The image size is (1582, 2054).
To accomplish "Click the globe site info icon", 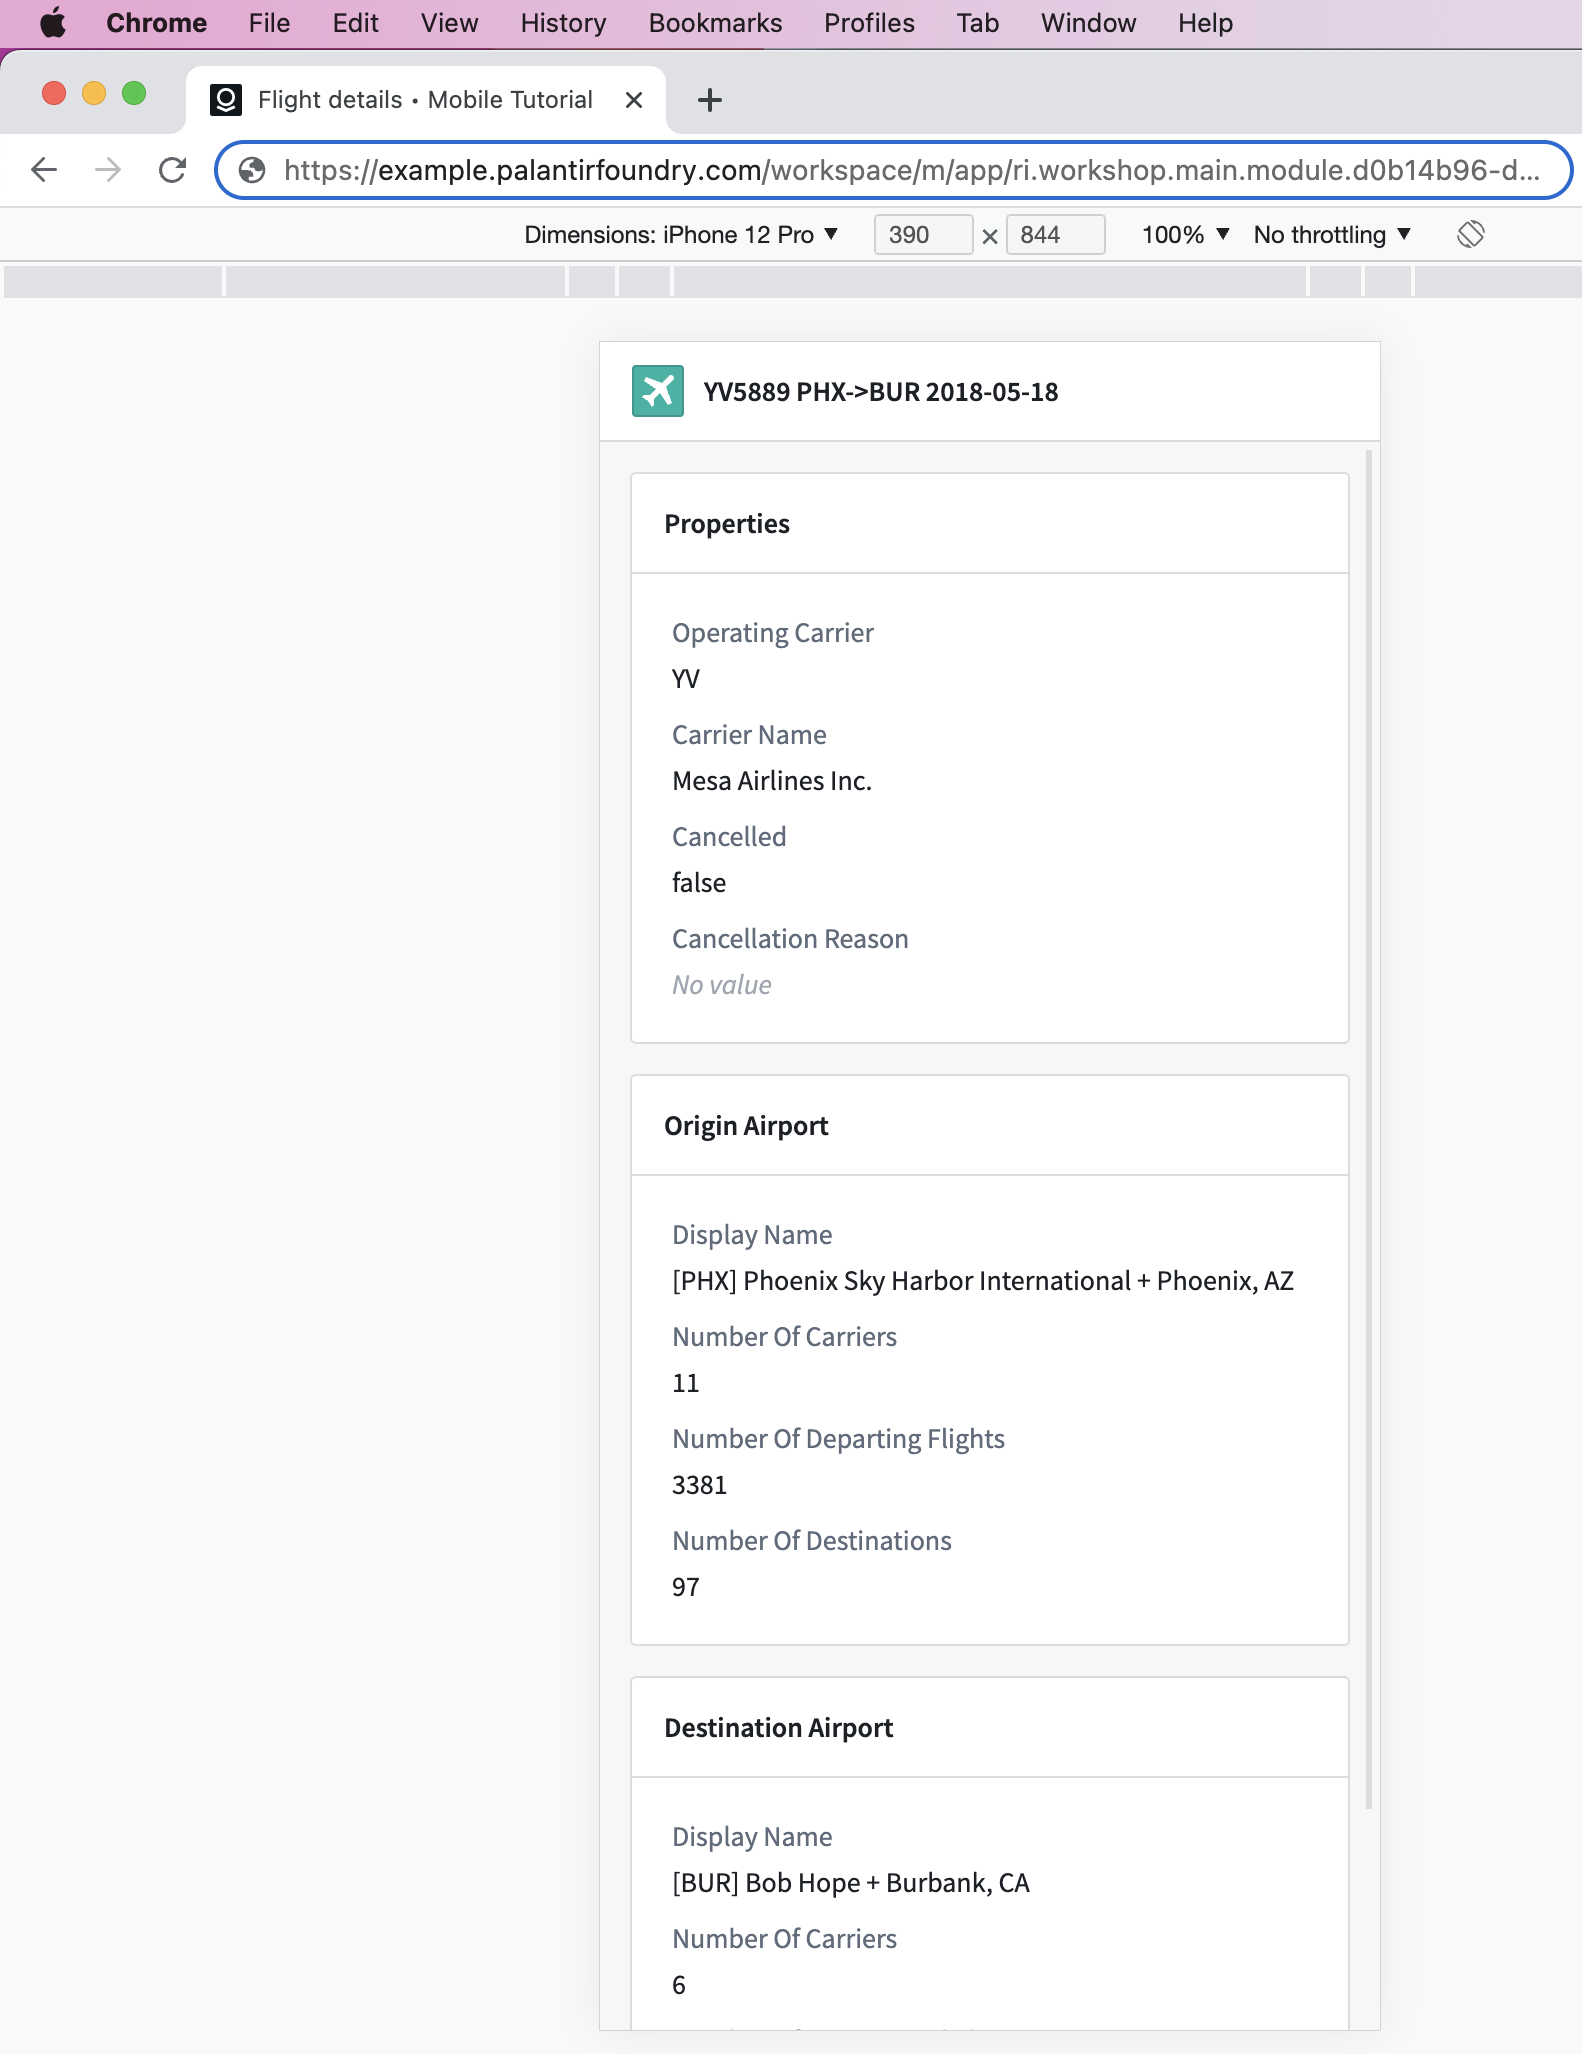I will 253,170.
